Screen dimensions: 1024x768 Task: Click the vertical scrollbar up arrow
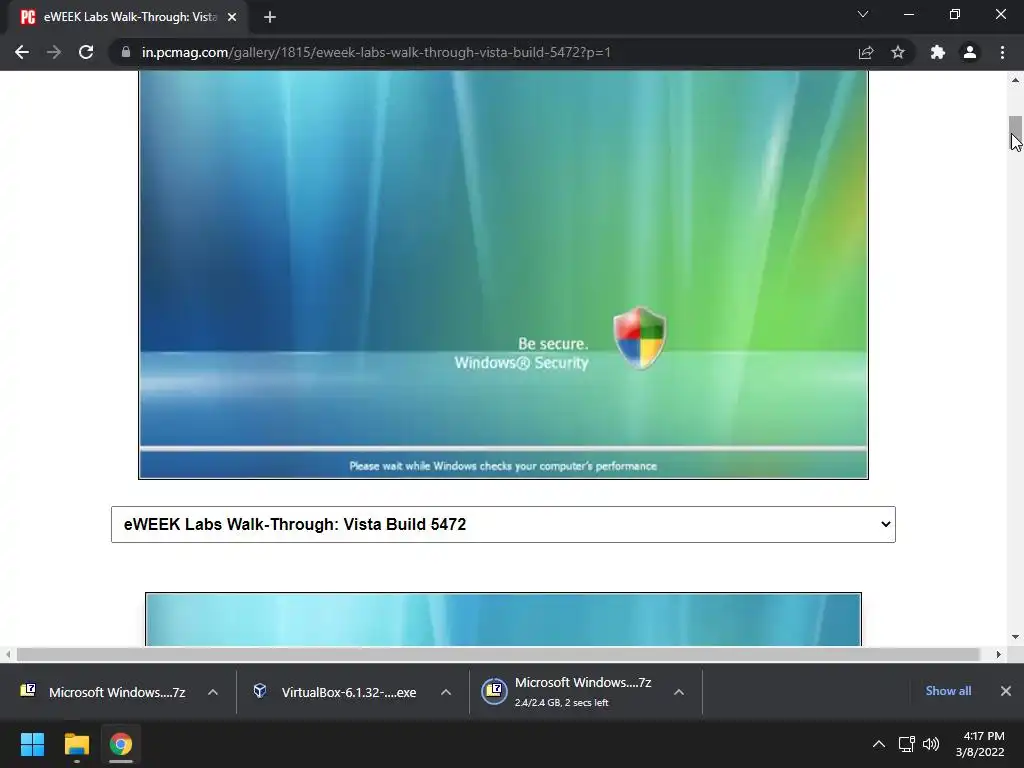[1015, 80]
